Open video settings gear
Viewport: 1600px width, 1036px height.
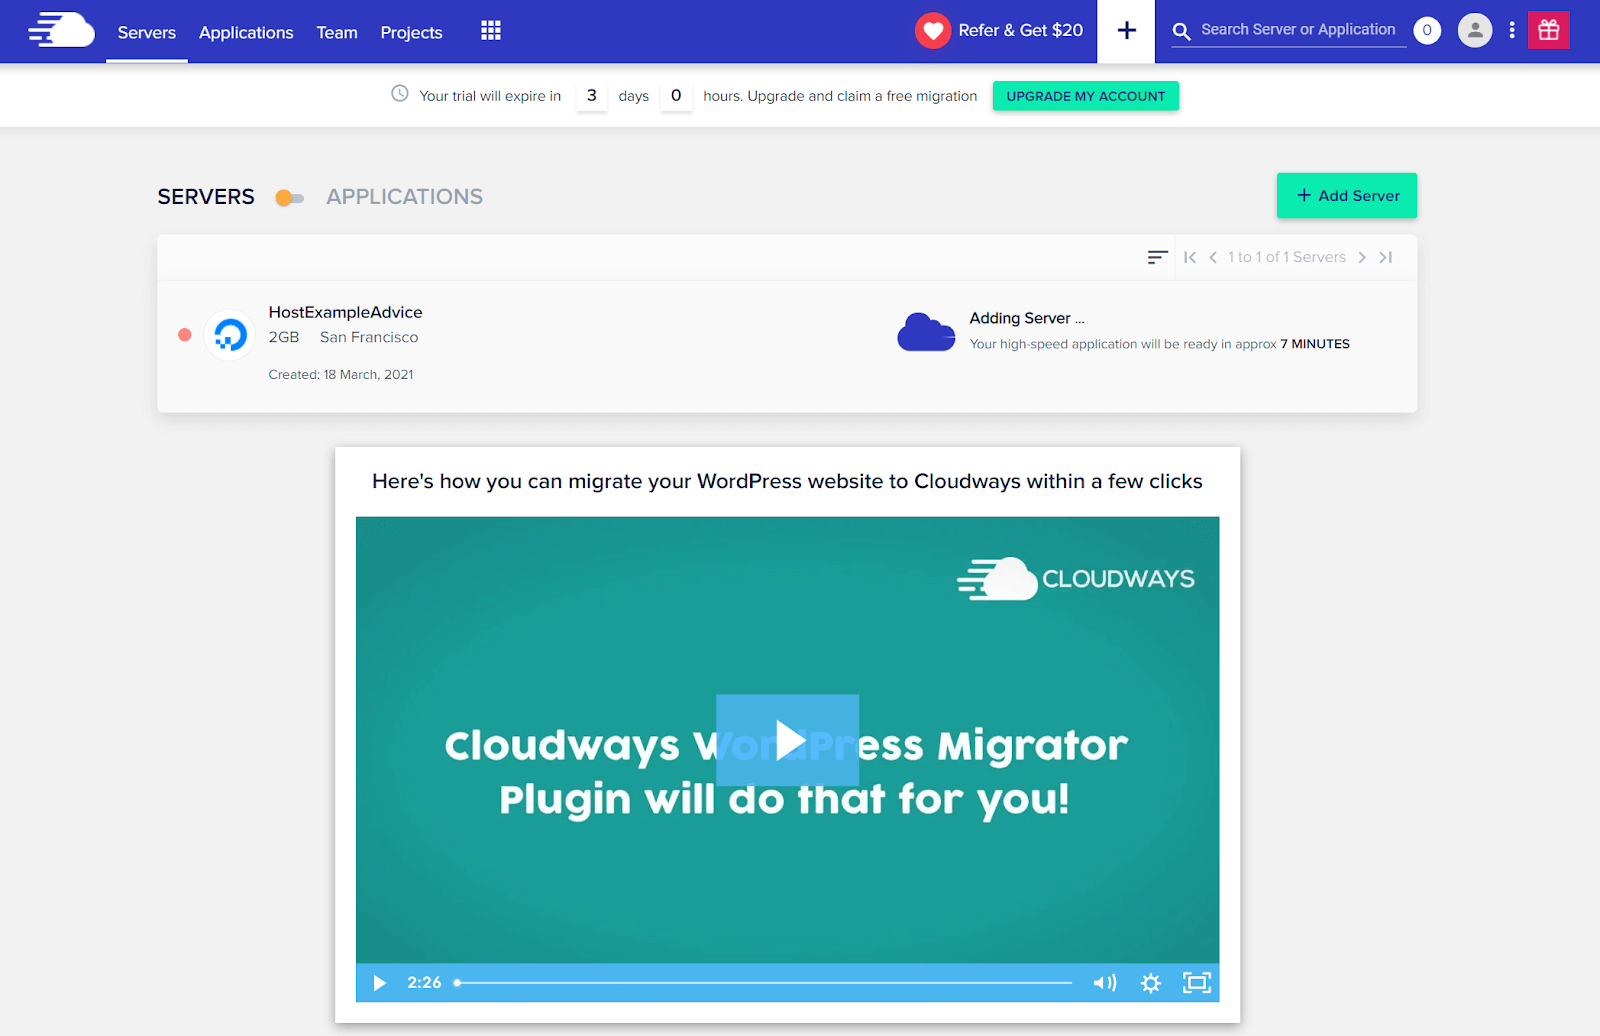[1151, 983]
